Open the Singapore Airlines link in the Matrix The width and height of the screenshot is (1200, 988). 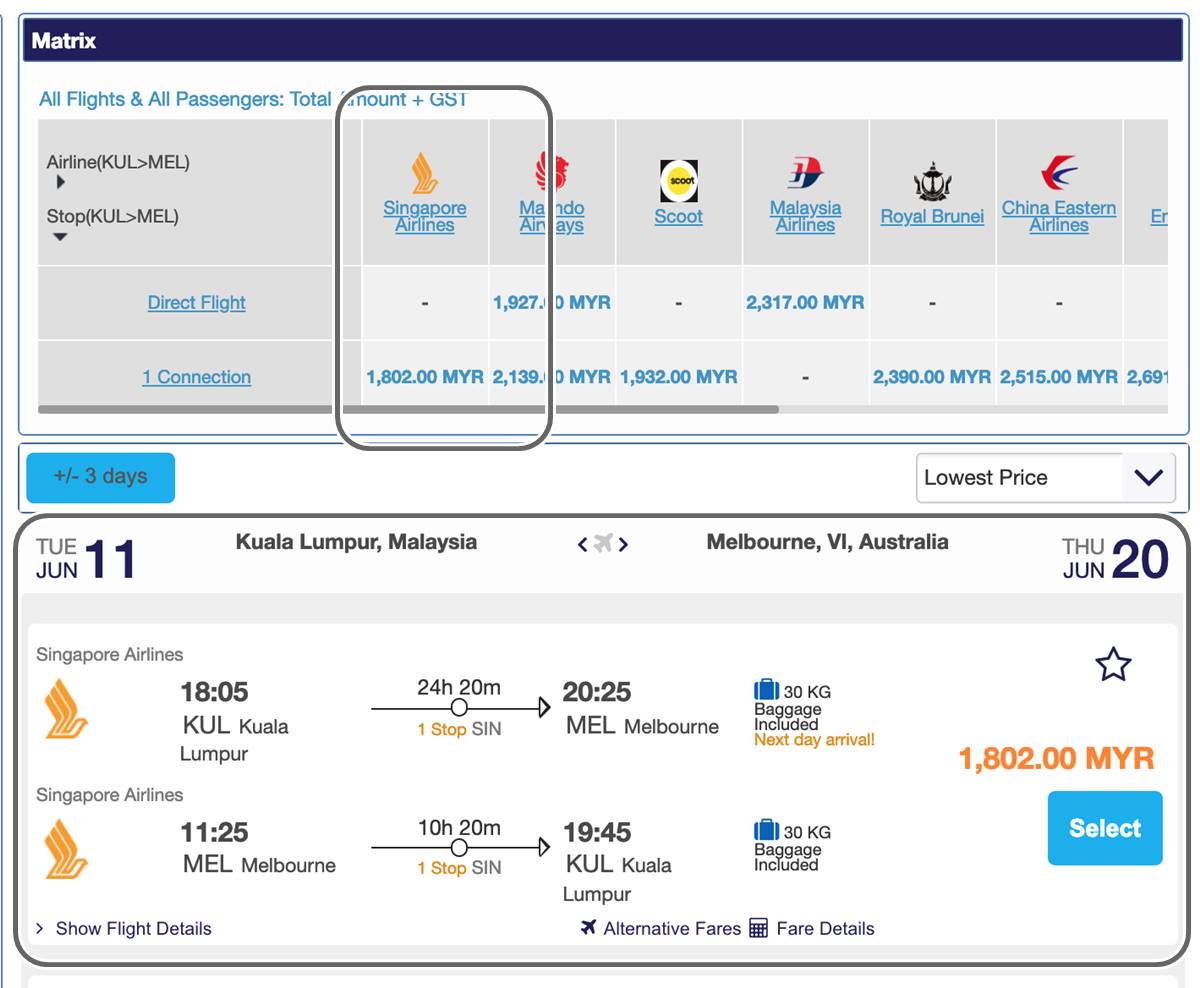[425, 217]
